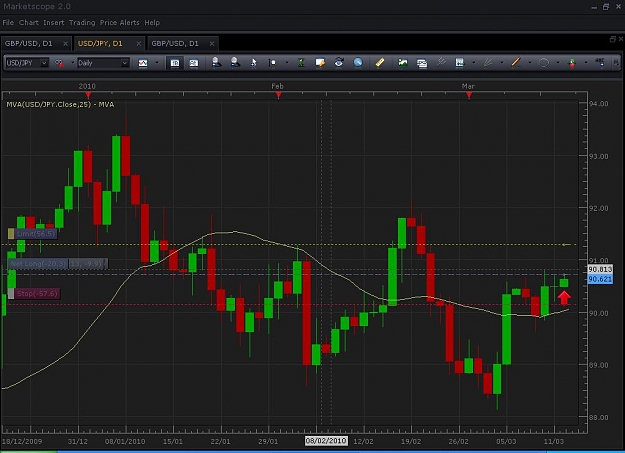Click the green candlestick icon
Screen dimensions: 625x453
301,63
